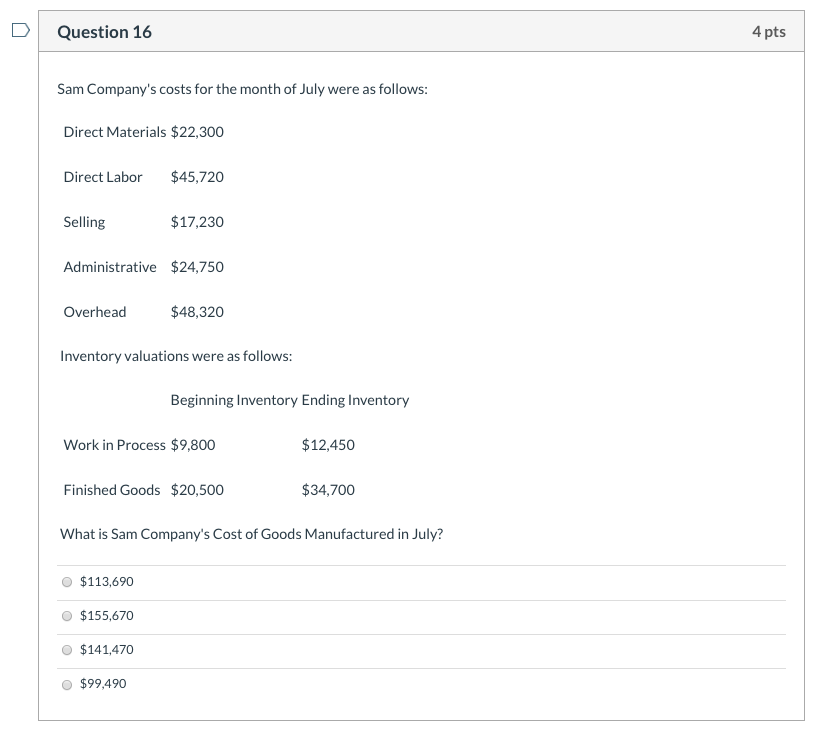Flag Question 16 with the bookmark icon
The width and height of the screenshot is (818, 731).
click(20, 30)
